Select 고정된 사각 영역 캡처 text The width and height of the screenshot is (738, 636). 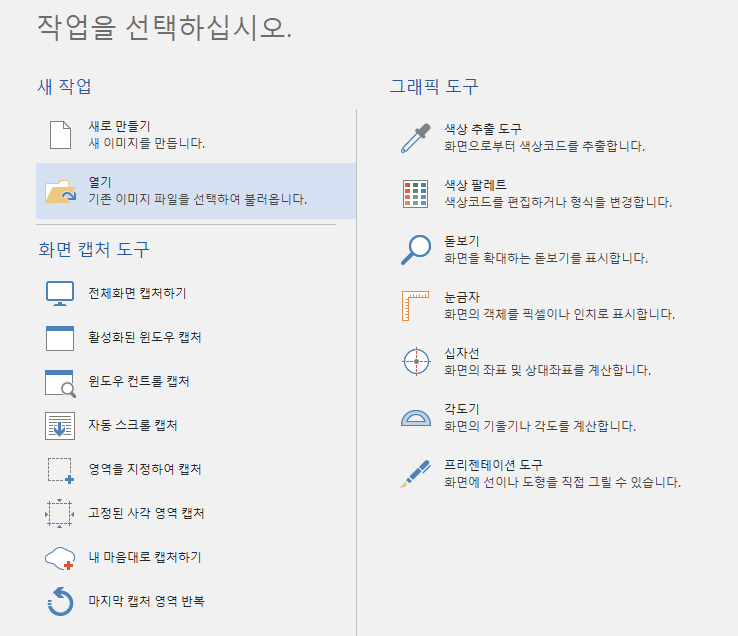point(146,513)
